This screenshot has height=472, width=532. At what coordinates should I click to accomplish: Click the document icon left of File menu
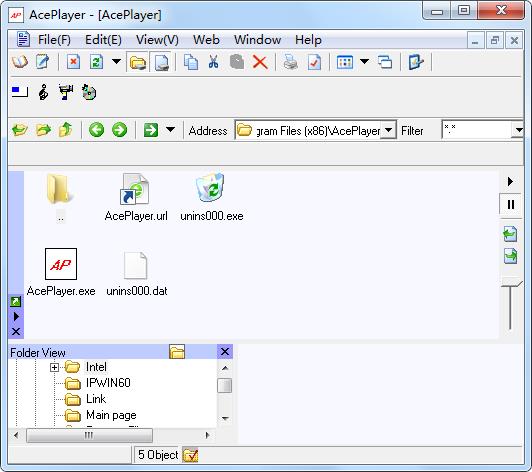pyautogui.click(x=23, y=39)
